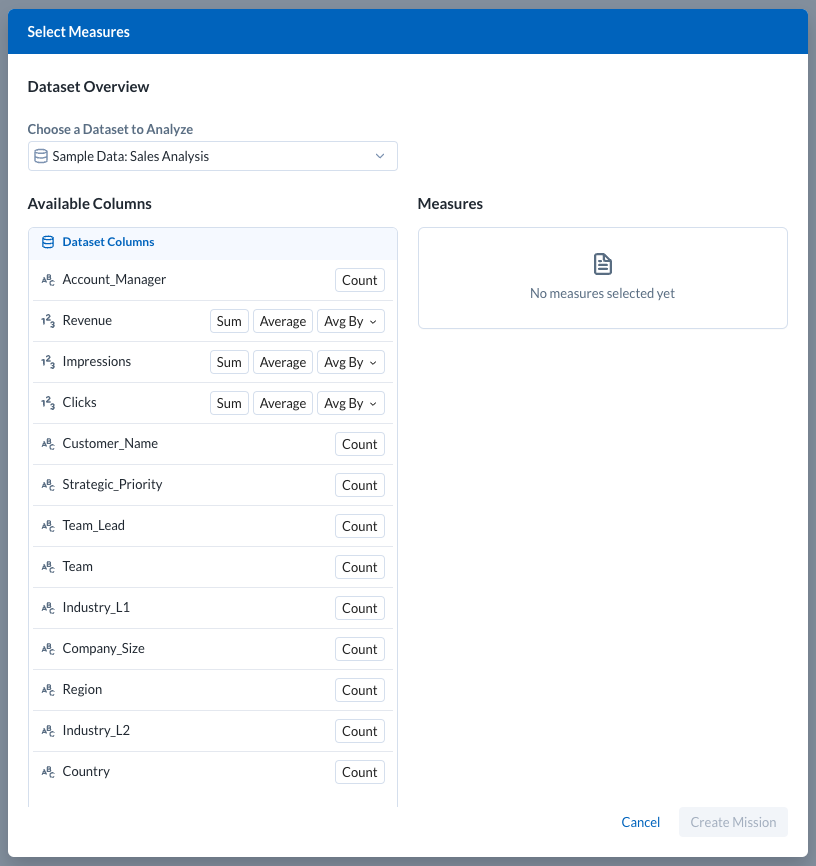Add Average of Clicks measure

point(283,403)
